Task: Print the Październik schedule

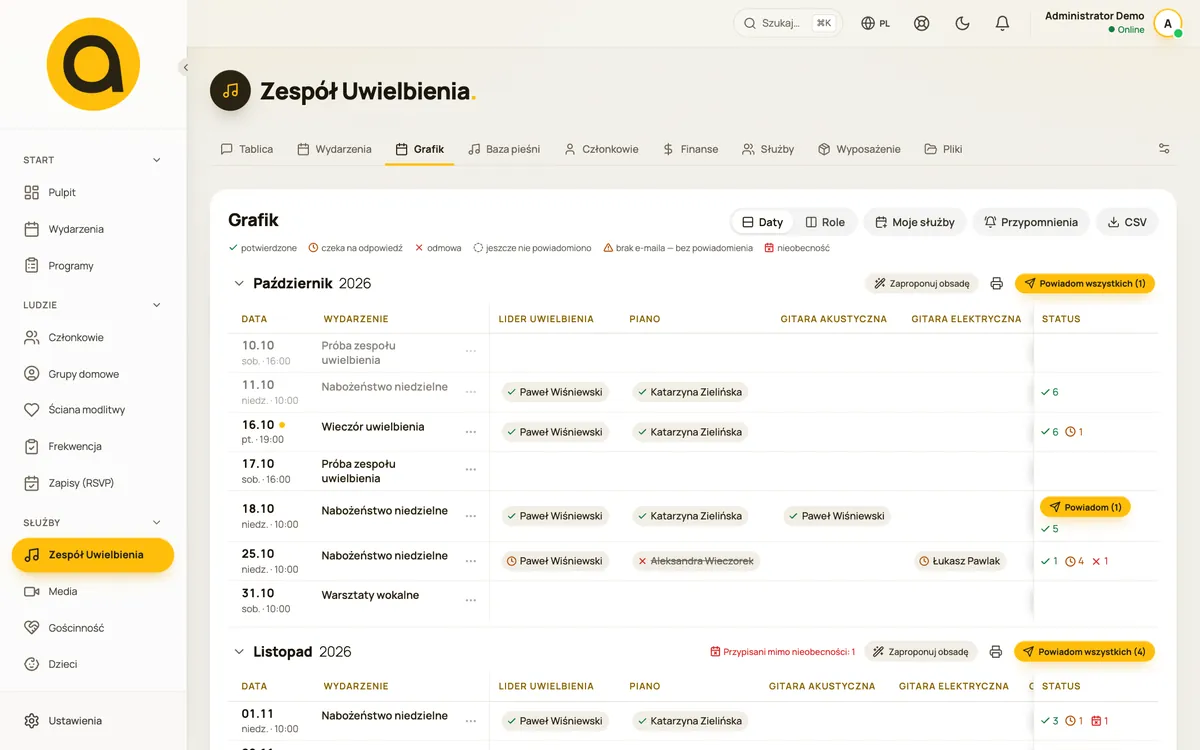Action: pyautogui.click(x=996, y=284)
